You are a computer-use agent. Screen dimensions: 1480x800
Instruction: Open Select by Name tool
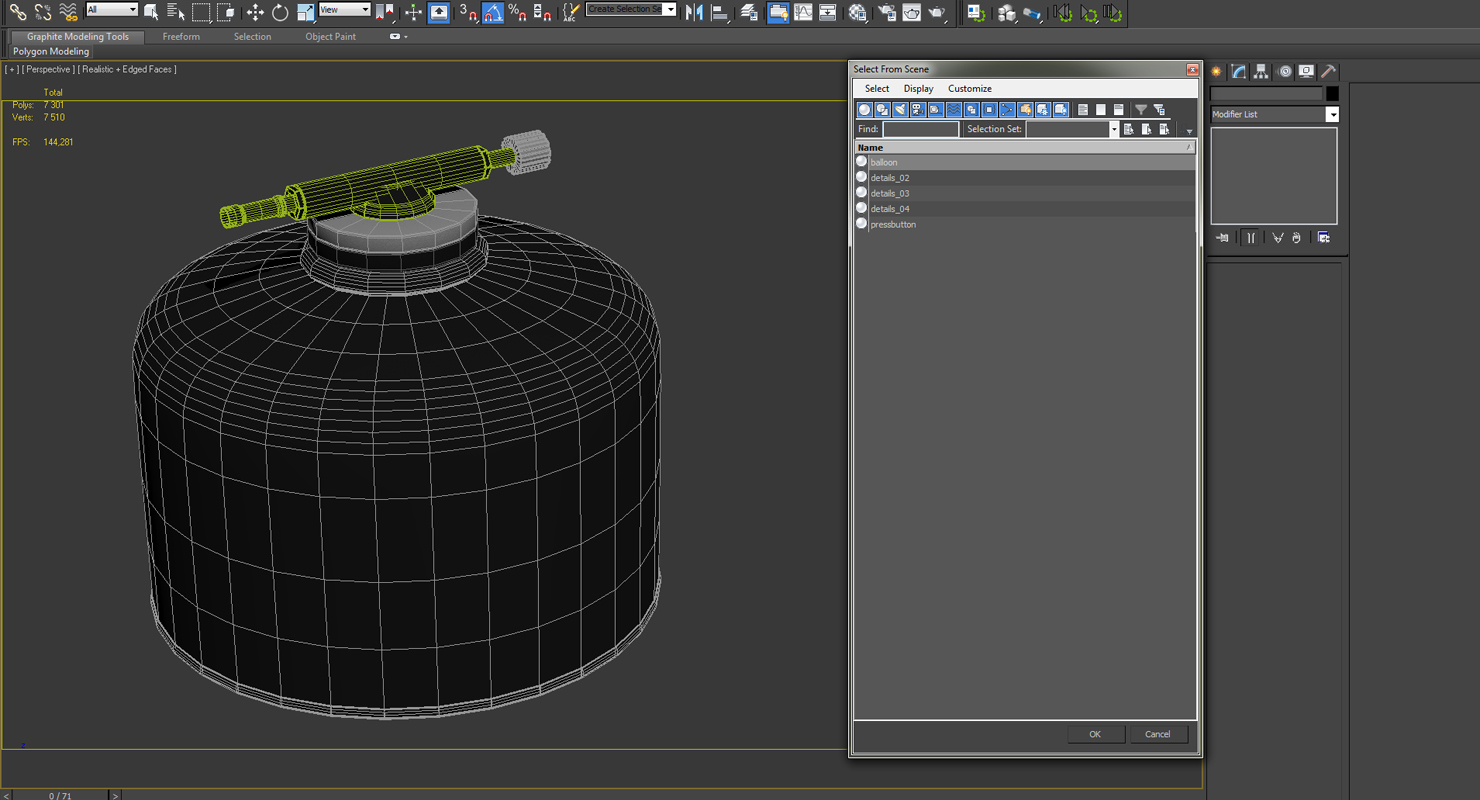pyautogui.click(x=176, y=12)
